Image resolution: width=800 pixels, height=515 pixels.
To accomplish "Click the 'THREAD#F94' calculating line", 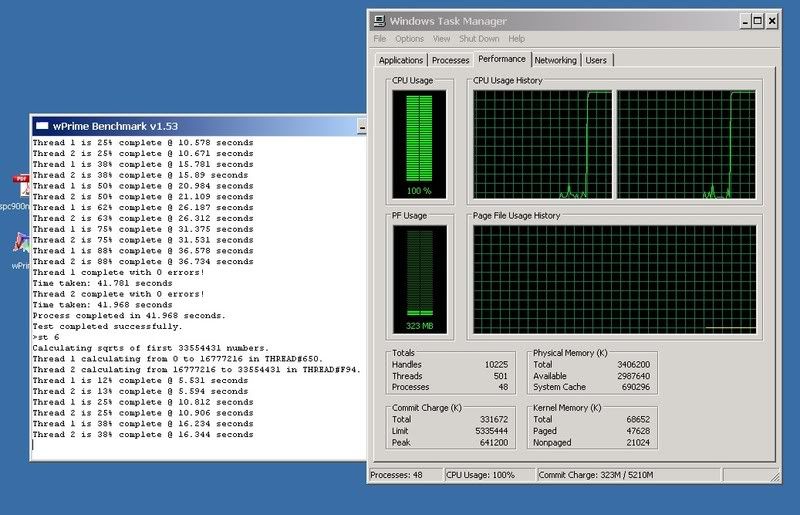I will tap(196, 370).
